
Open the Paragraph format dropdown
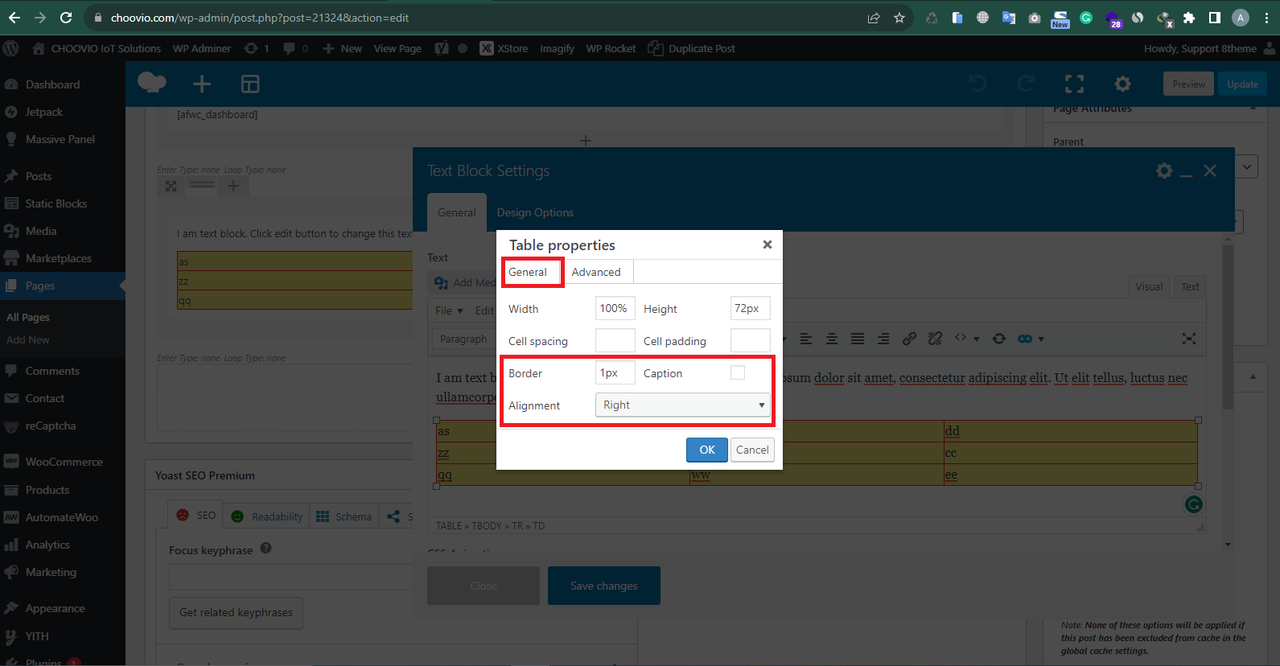coord(464,339)
